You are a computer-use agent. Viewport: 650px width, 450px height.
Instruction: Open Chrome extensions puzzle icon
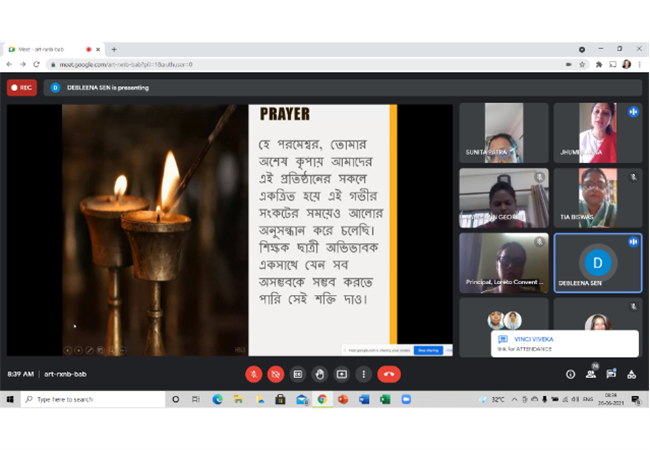click(599, 65)
